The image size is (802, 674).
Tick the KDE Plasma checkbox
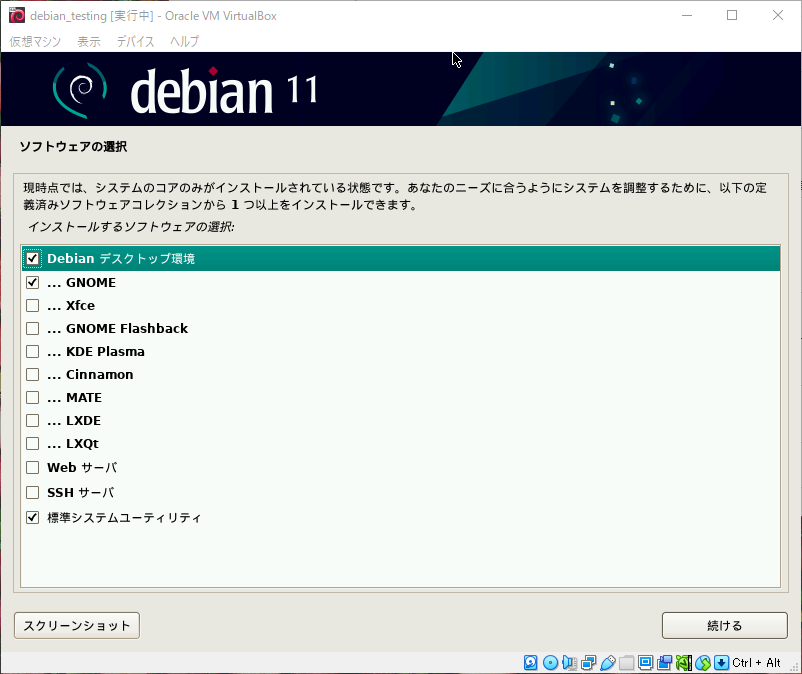(x=33, y=351)
